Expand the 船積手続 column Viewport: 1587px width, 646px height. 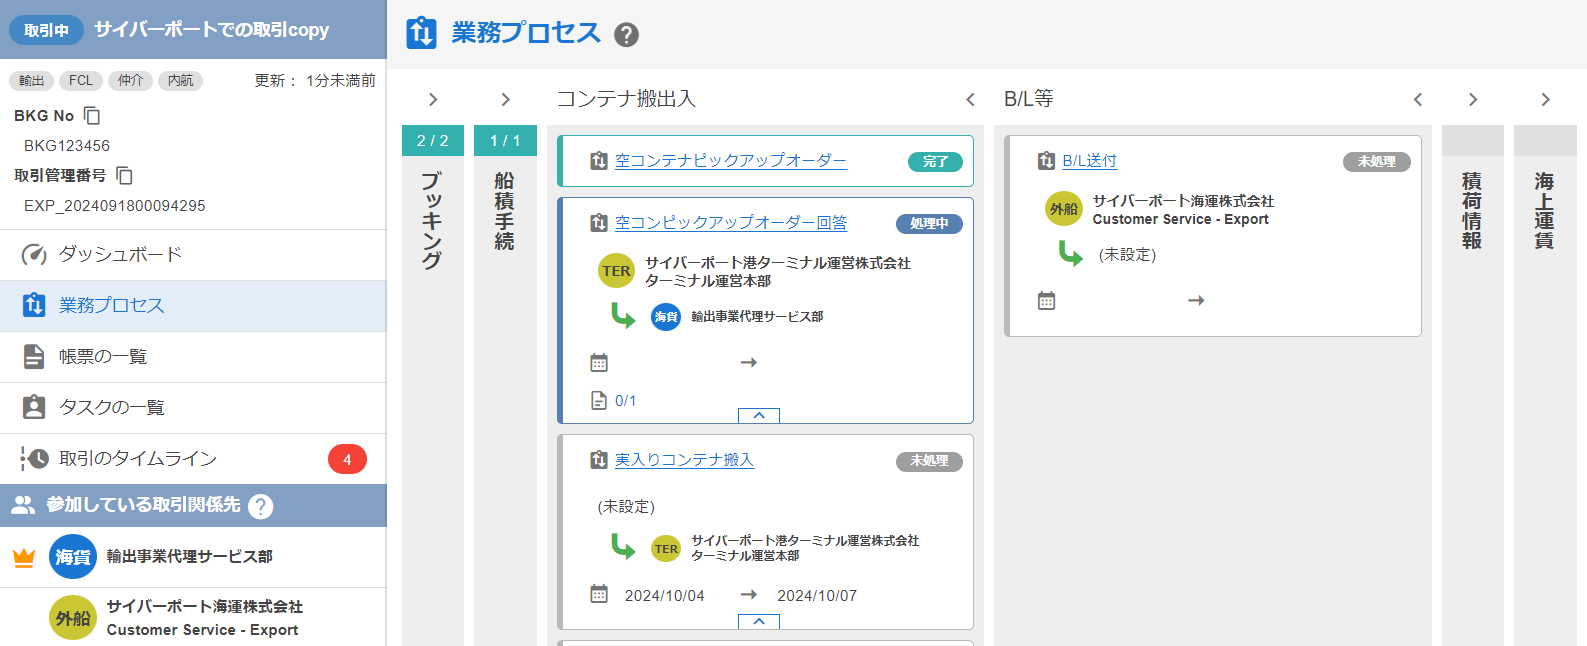pyautogui.click(x=505, y=100)
